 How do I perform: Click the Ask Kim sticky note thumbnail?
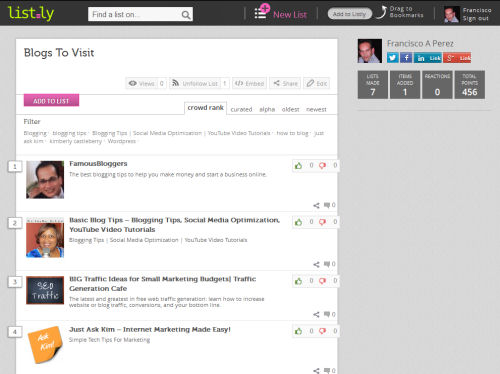(45, 345)
